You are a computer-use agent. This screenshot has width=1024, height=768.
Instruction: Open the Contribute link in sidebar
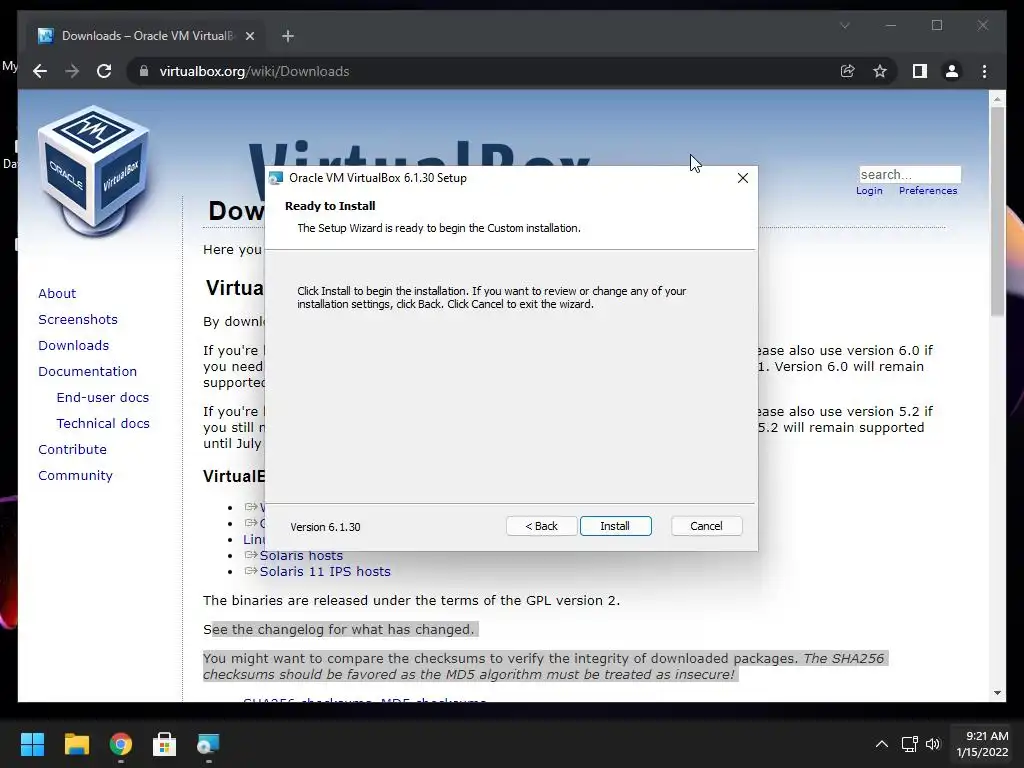coord(72,449)
